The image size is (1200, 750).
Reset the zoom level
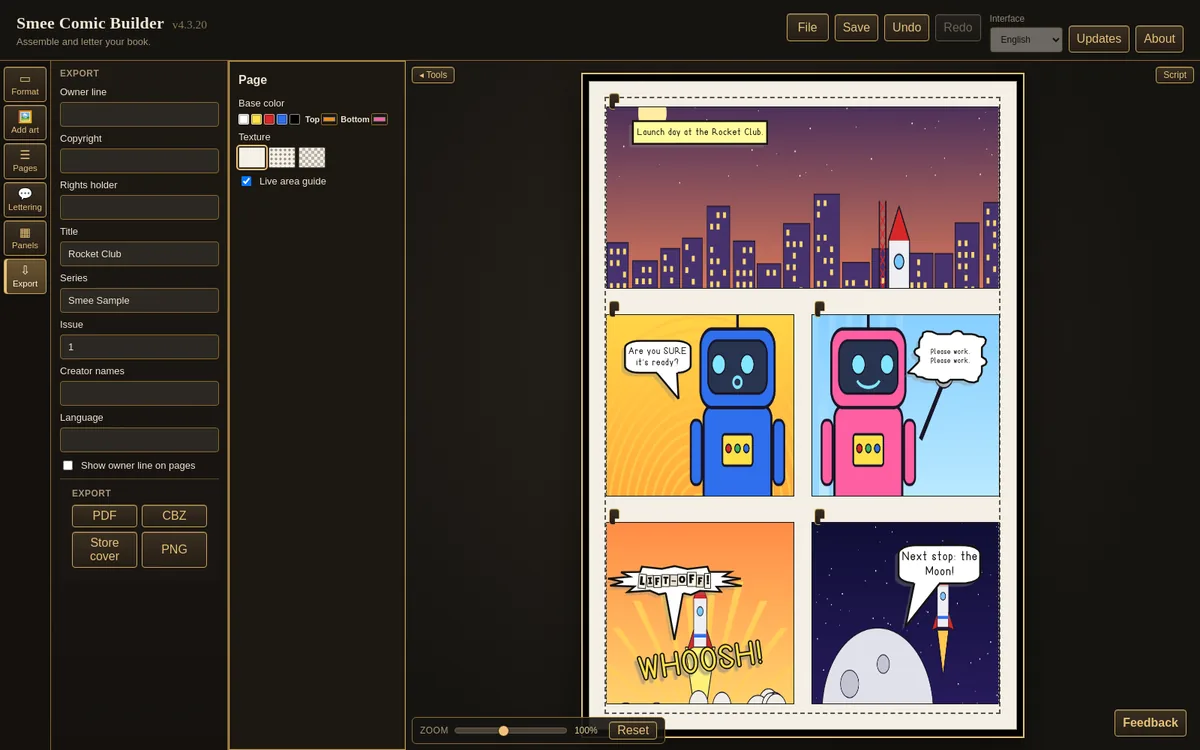pos(633,730)
